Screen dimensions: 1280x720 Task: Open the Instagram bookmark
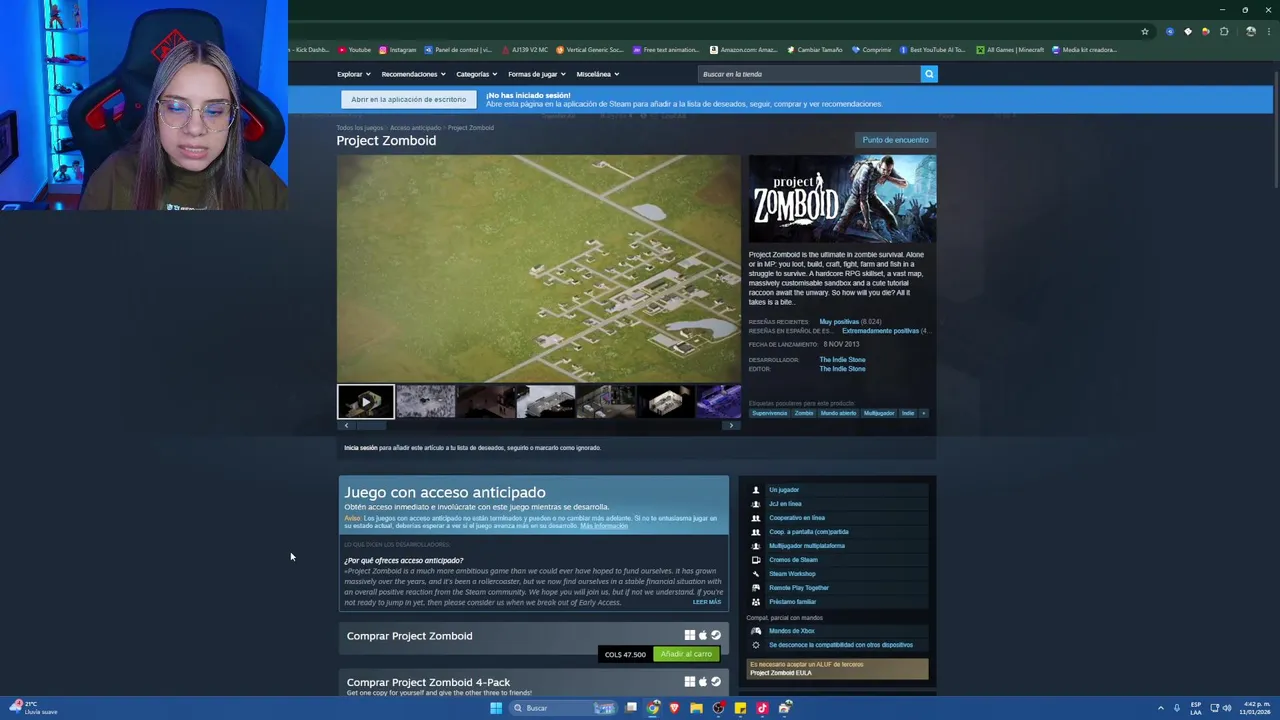pyautogui.click(x=397, y=50)
